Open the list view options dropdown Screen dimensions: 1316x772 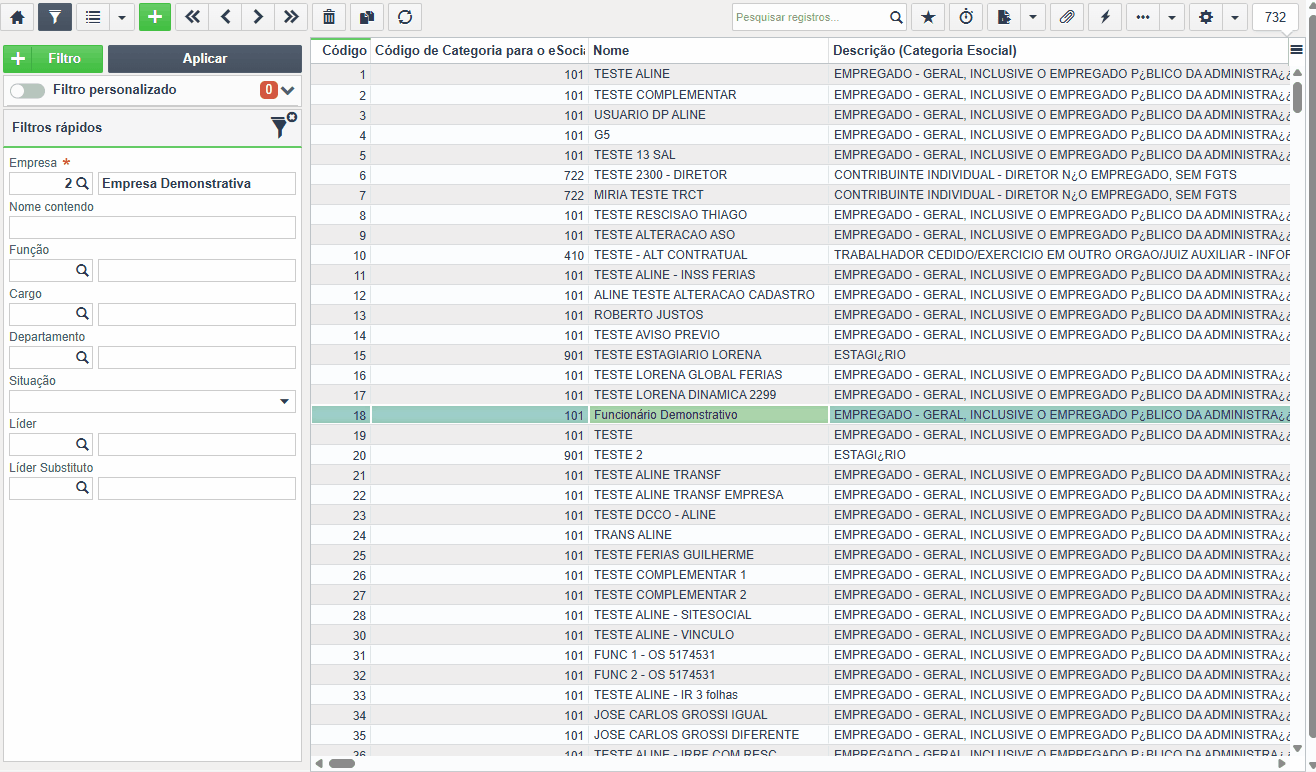tap(121, 17)
